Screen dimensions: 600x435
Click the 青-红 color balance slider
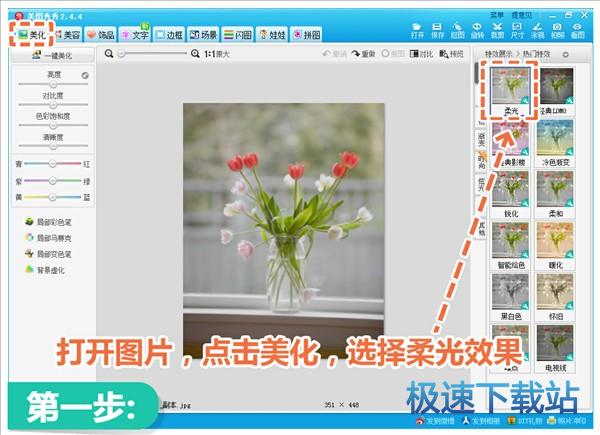click(53, 164)
